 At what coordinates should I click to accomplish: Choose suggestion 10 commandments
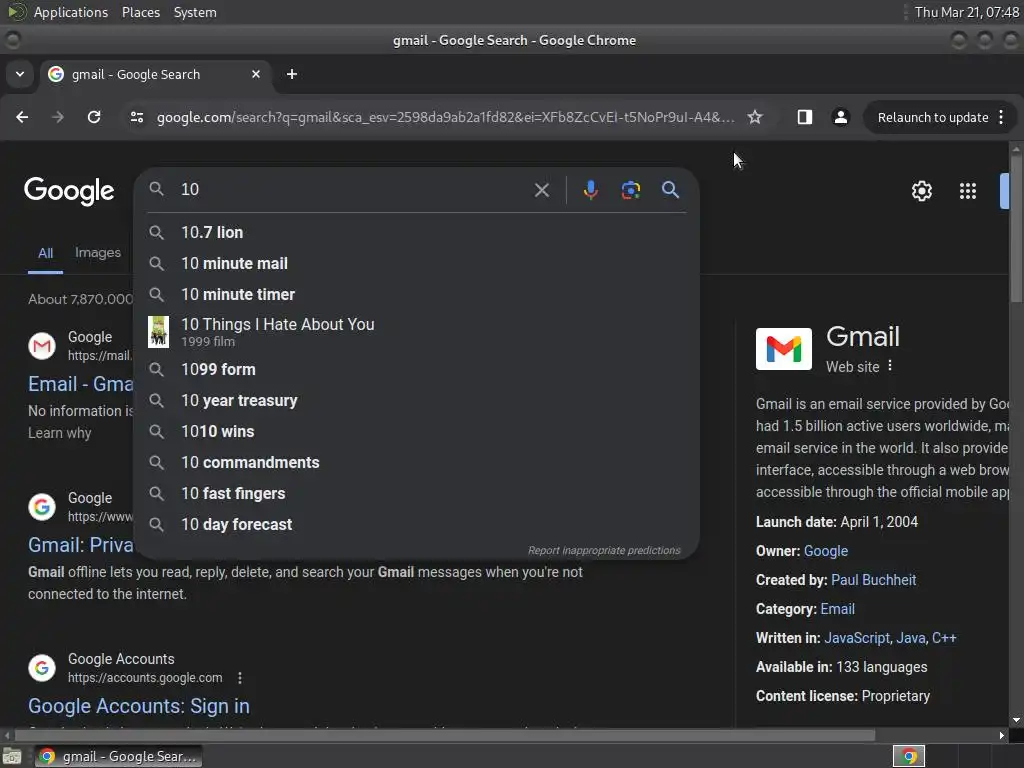tap(417, 462)
